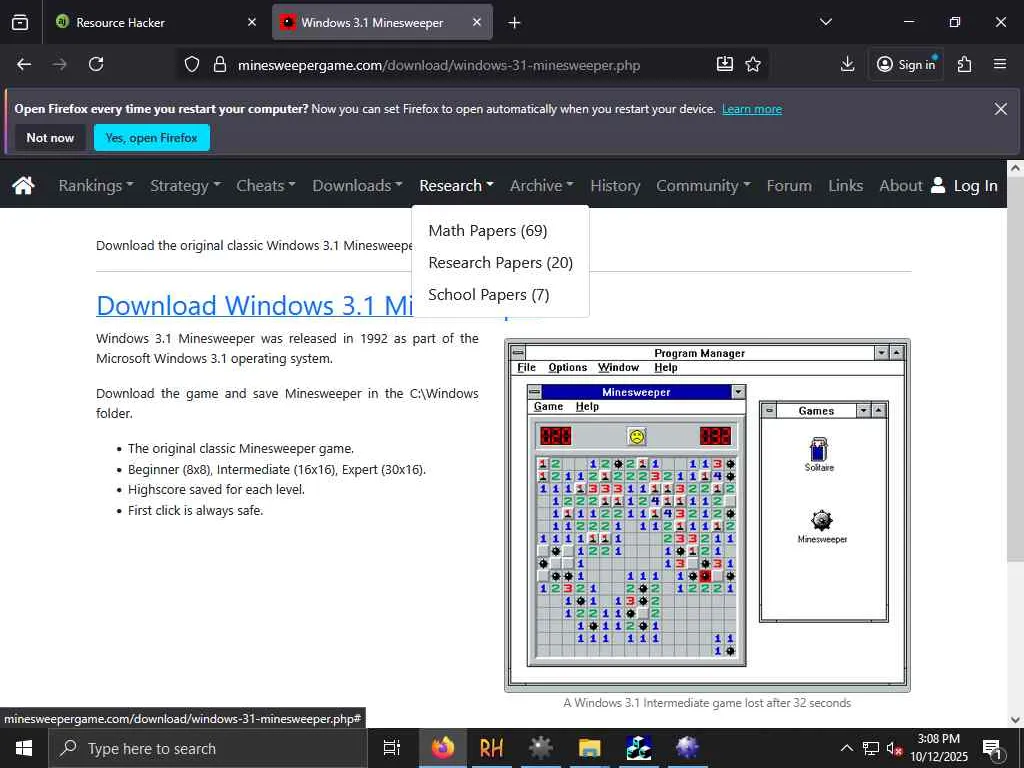Image resolution: width=1024 pixels, height=768 pixels.
Task: Click the Firefox taskbar icon
Action: pyautogui.click(x=443, y=748)
